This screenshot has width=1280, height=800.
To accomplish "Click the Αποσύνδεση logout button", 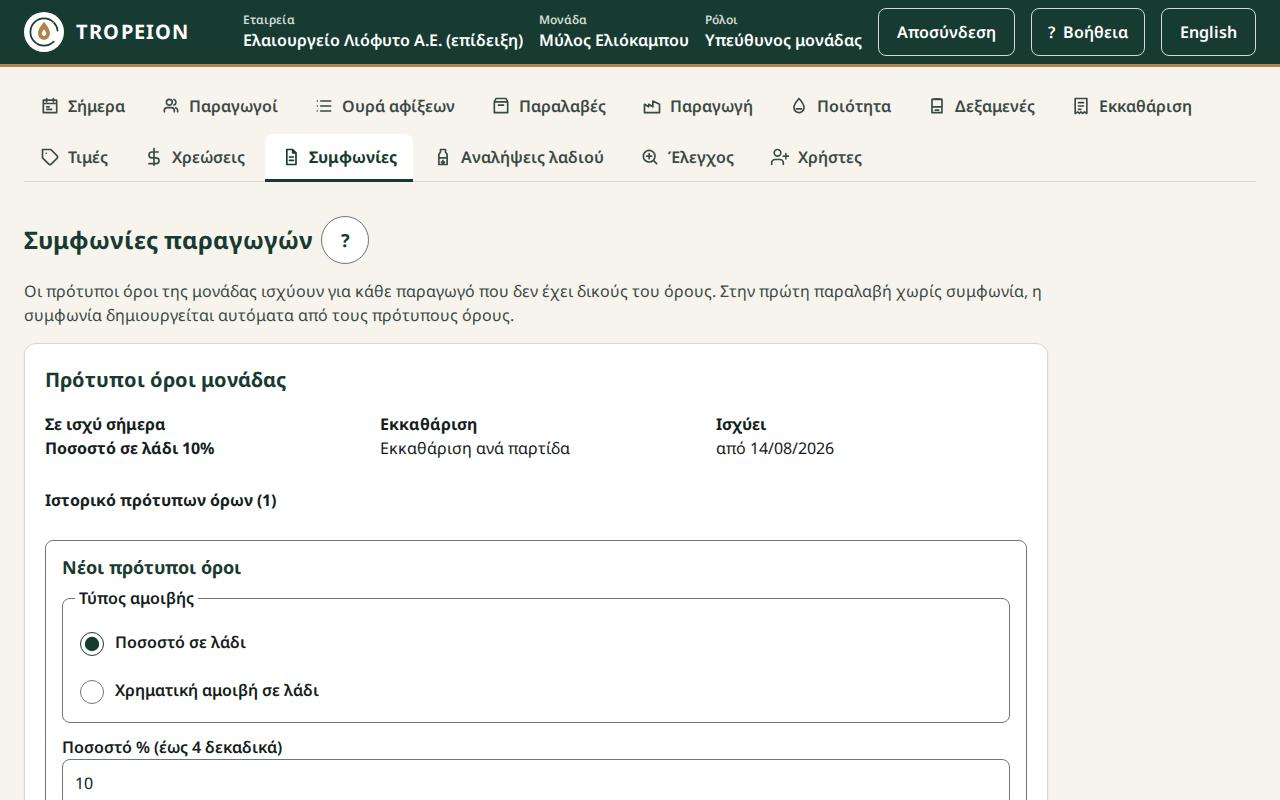I will 946,32.
